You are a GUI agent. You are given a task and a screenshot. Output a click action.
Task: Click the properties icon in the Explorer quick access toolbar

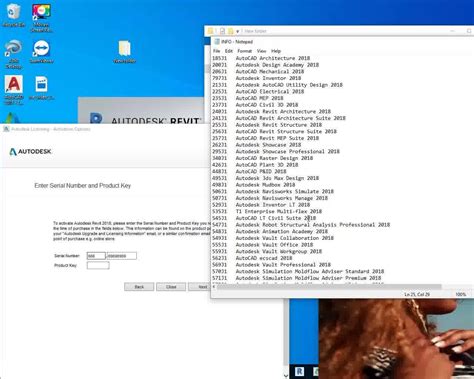coord(222,31)
